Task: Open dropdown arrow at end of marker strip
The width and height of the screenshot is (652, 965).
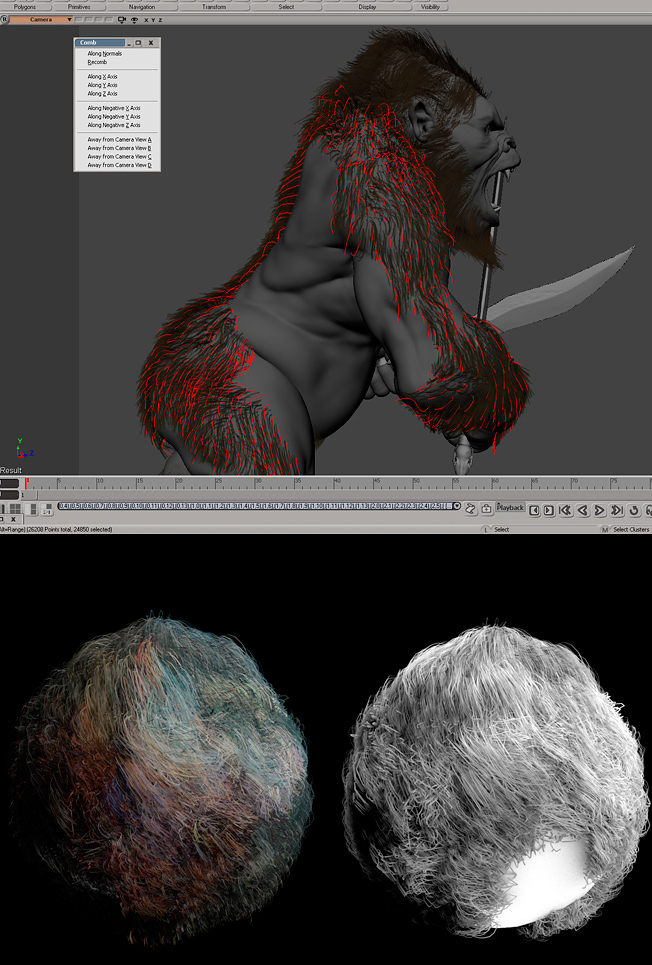Action: 457,506
